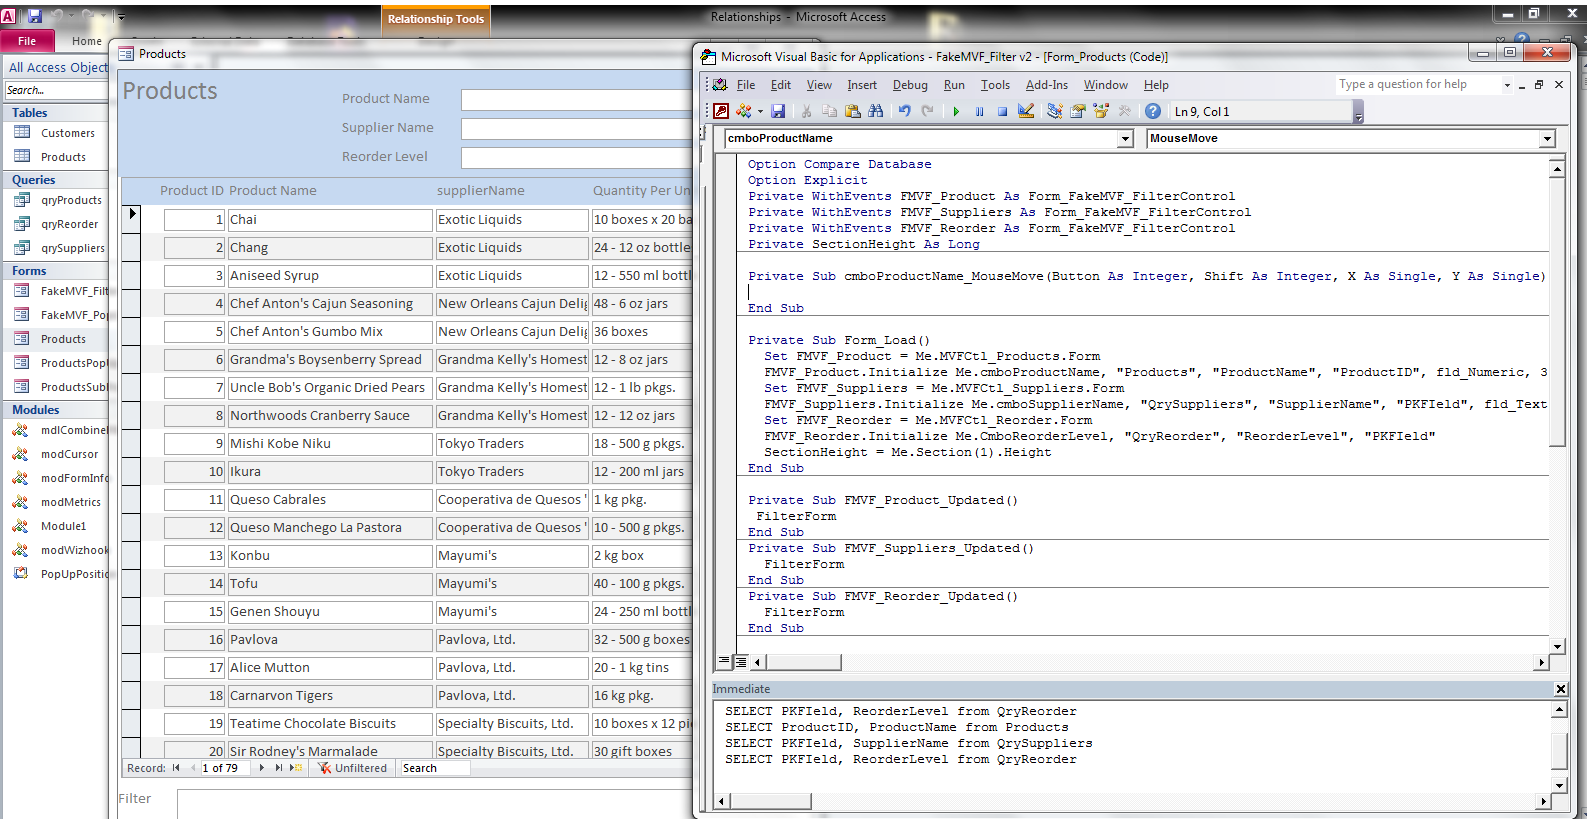Click Procedure View button in code window
Image resolution: width=1587 pixels, height=819 pixels.
click(724, 661)
